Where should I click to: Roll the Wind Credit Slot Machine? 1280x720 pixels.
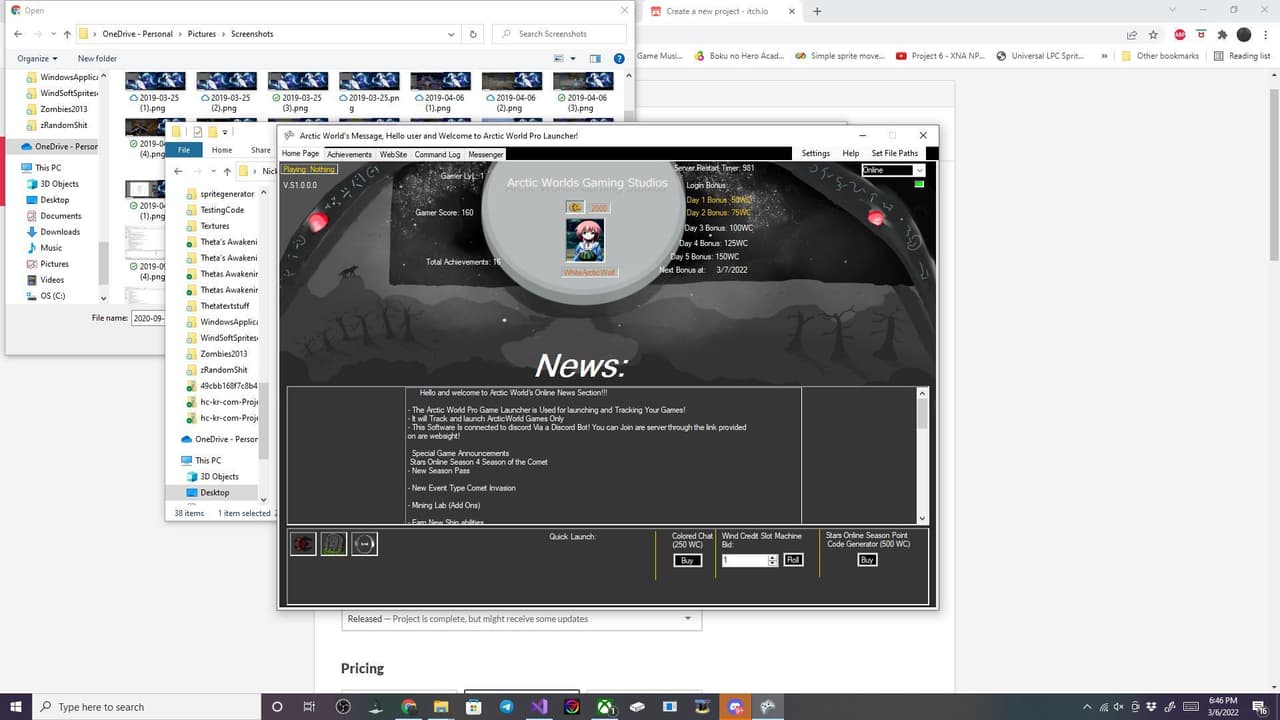(793, 560)
